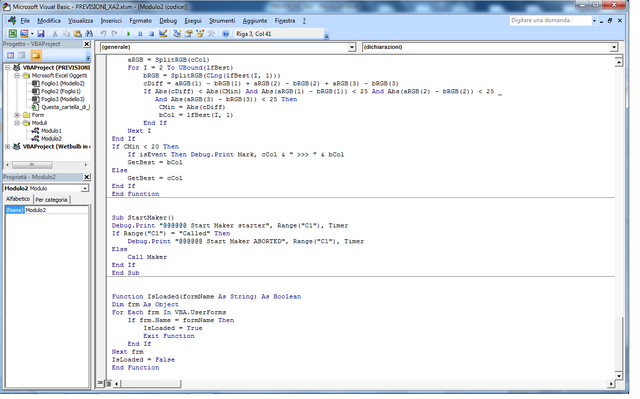Collapse the VBAProject (PREVISIONI) tree node
This screenshot has width=640, height=399.
[8, 68]
